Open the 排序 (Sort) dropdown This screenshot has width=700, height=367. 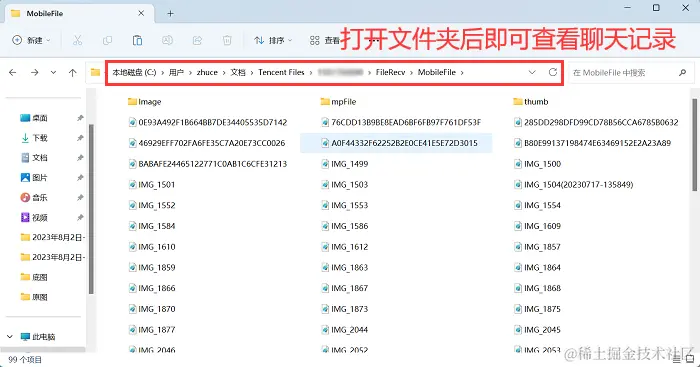click(273, 41)
